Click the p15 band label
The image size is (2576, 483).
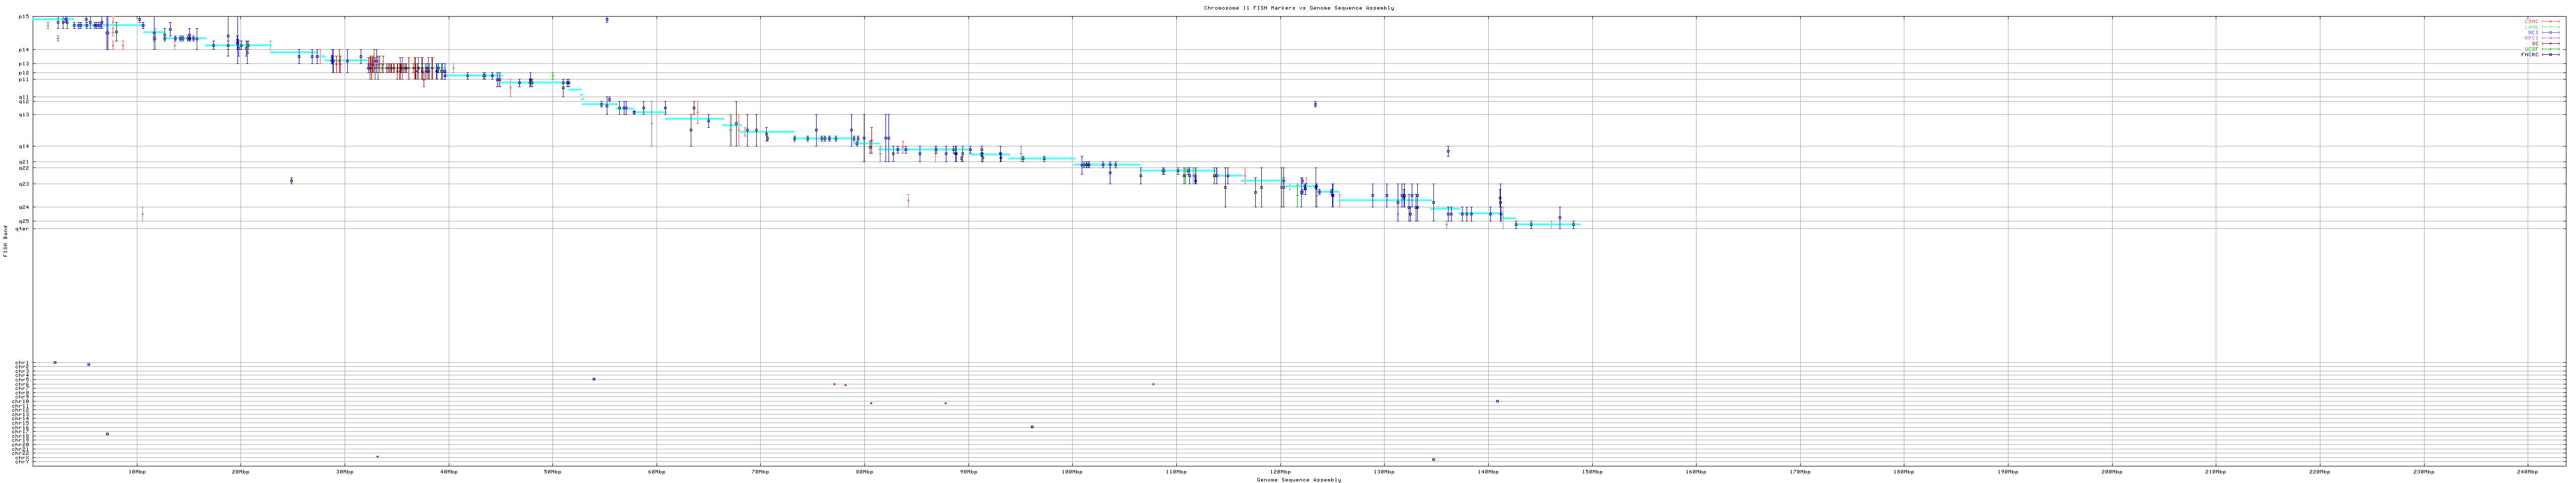coord(23,16)
